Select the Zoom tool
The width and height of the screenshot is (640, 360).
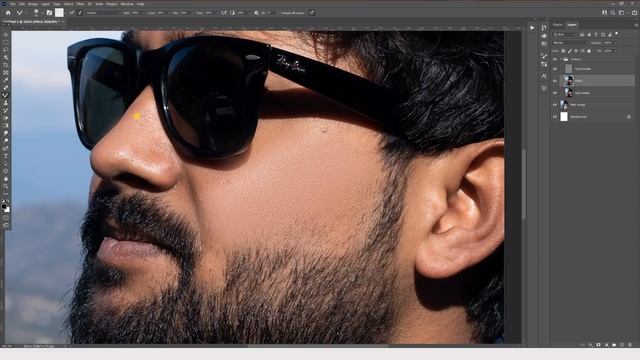click(6, 187)
